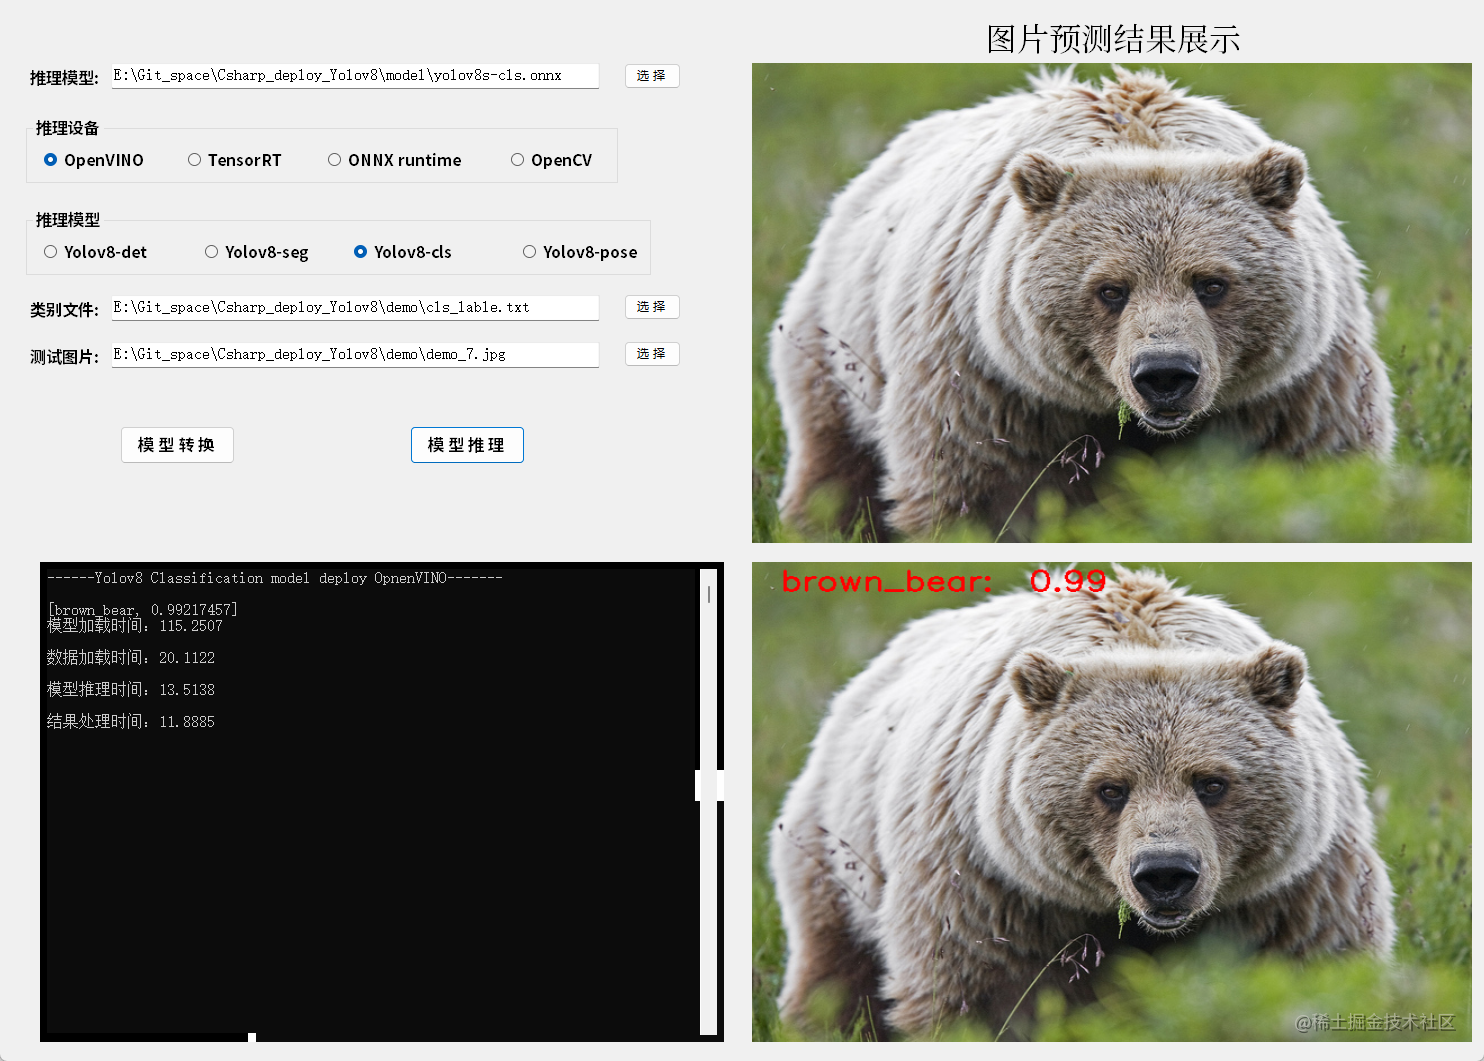Browse for a test image via 选择

click(x=652, y=354)
